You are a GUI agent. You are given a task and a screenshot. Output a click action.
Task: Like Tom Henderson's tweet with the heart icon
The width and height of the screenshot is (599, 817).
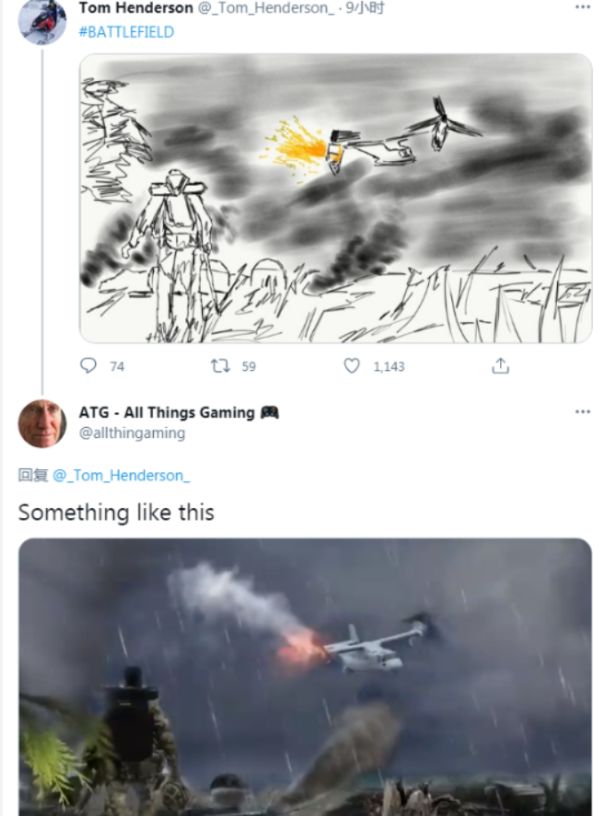(x=352, y=366)
